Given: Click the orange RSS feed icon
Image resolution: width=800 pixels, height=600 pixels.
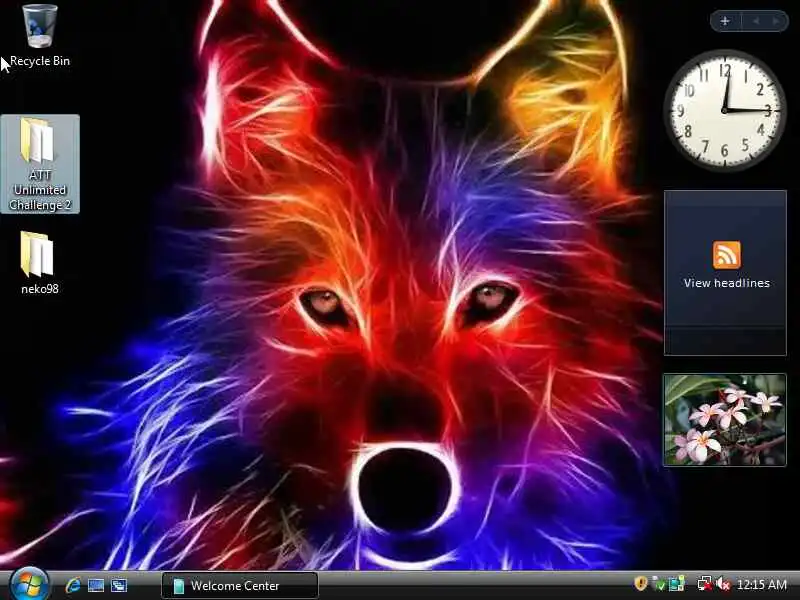Looking at the screenshot, I should point(727,255).
